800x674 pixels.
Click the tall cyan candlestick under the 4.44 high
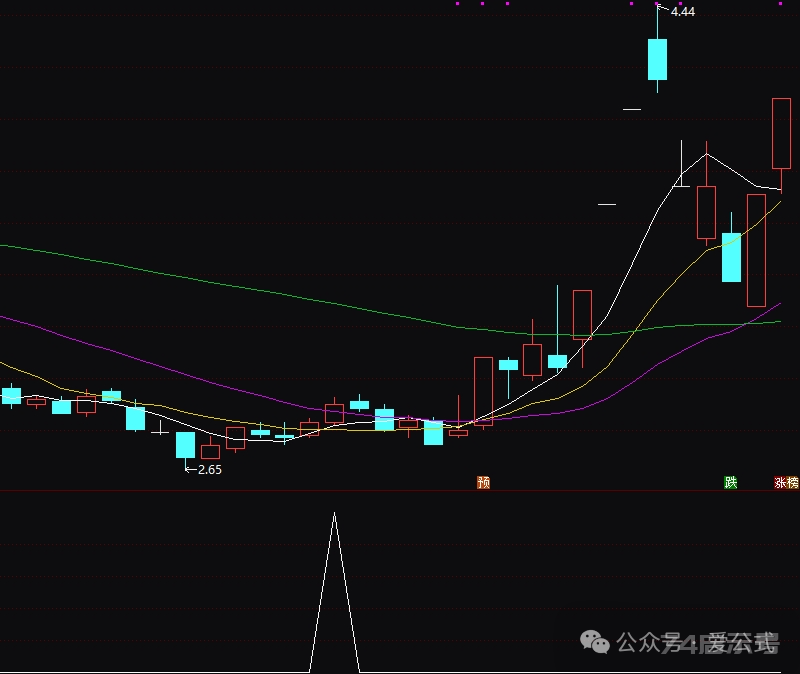click(657, 60)
